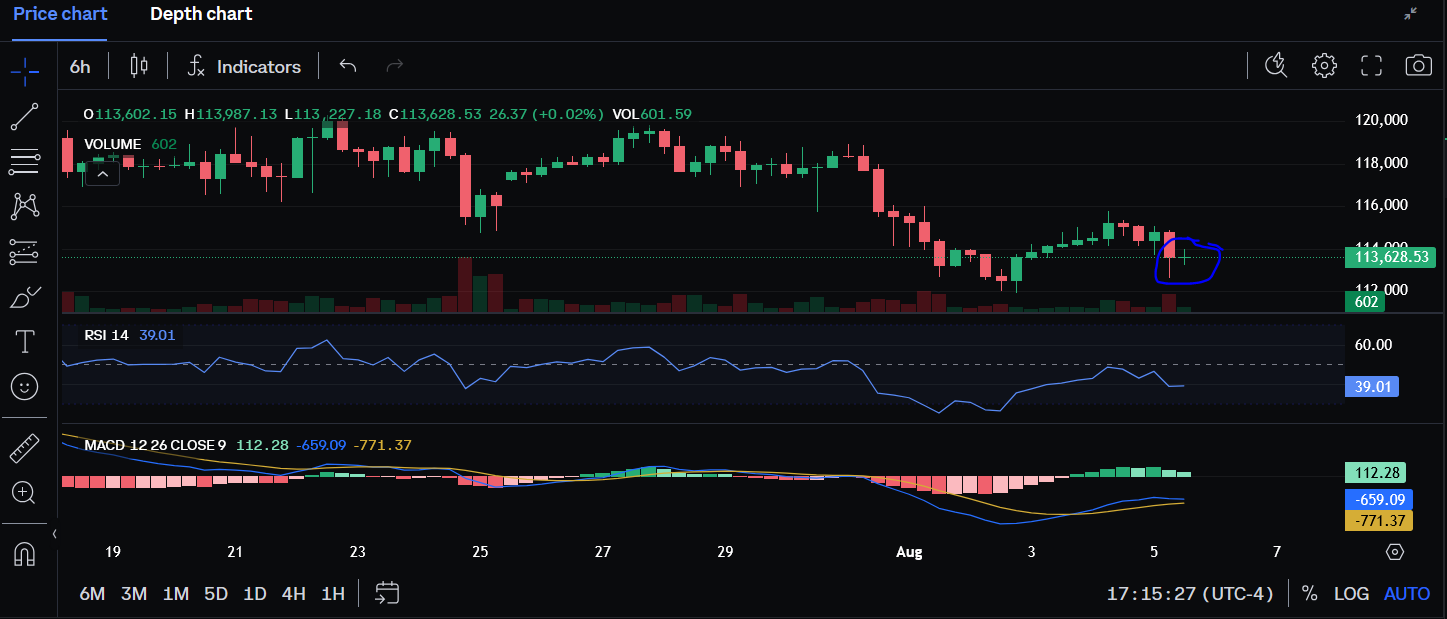The height and width of the screenshot is (619, 1447).
Task: Click the signal line value -771.37 label
Action: tap(1378, 520)
